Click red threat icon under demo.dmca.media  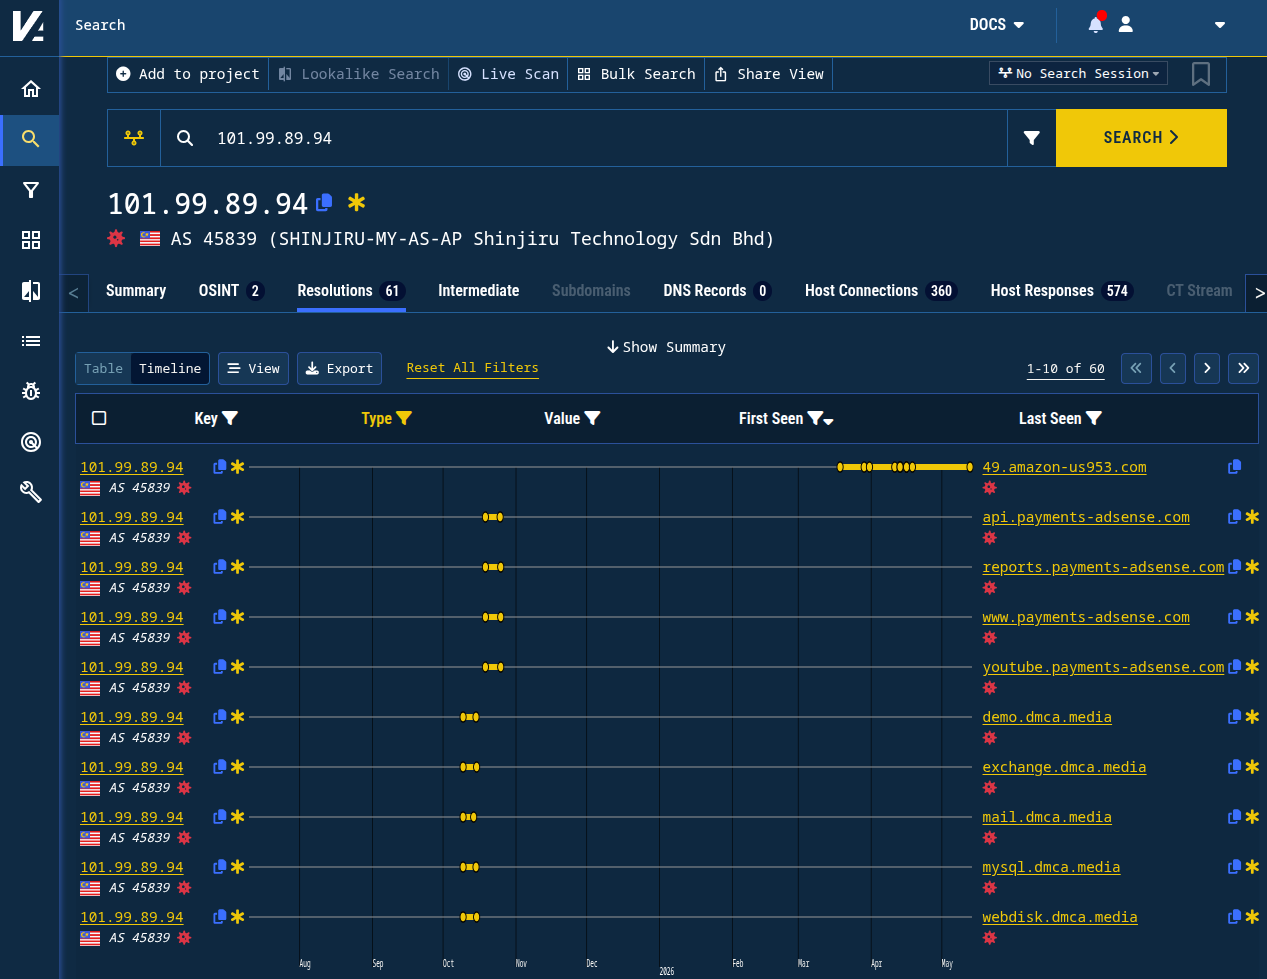coord(990,738)
